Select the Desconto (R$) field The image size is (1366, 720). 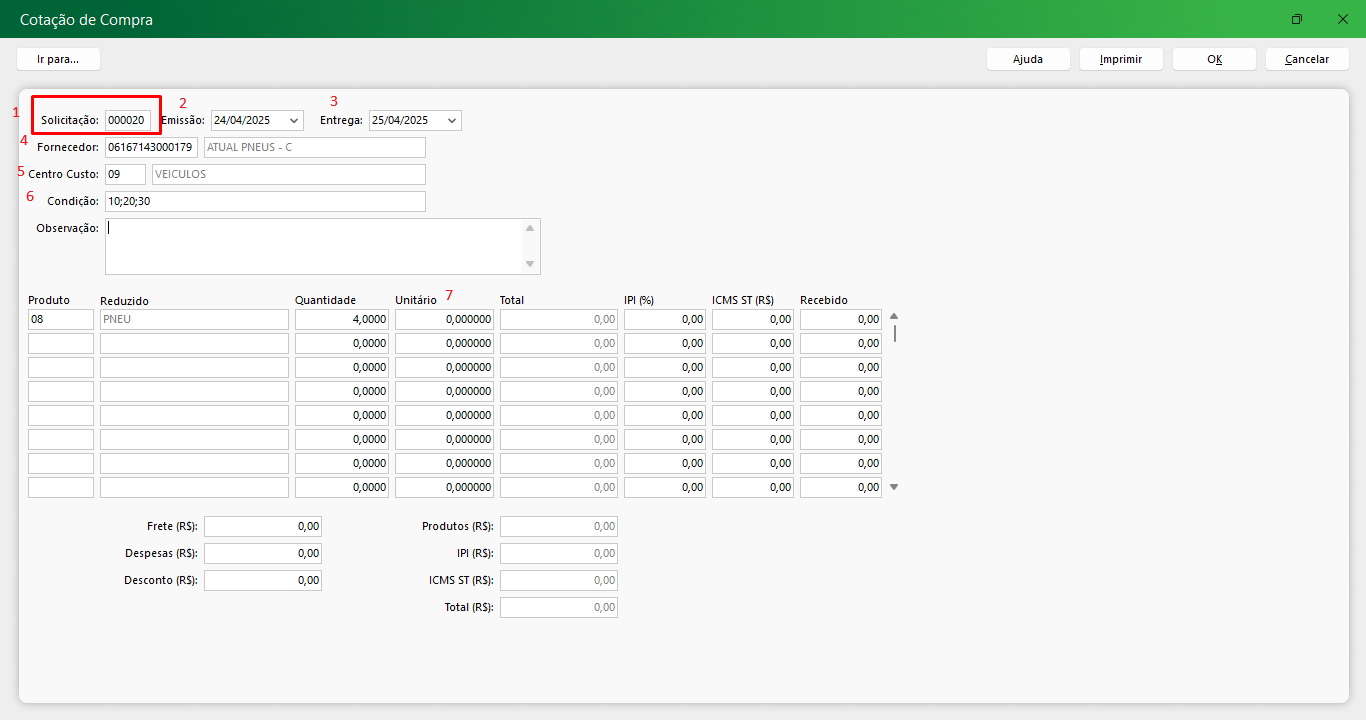263,580
